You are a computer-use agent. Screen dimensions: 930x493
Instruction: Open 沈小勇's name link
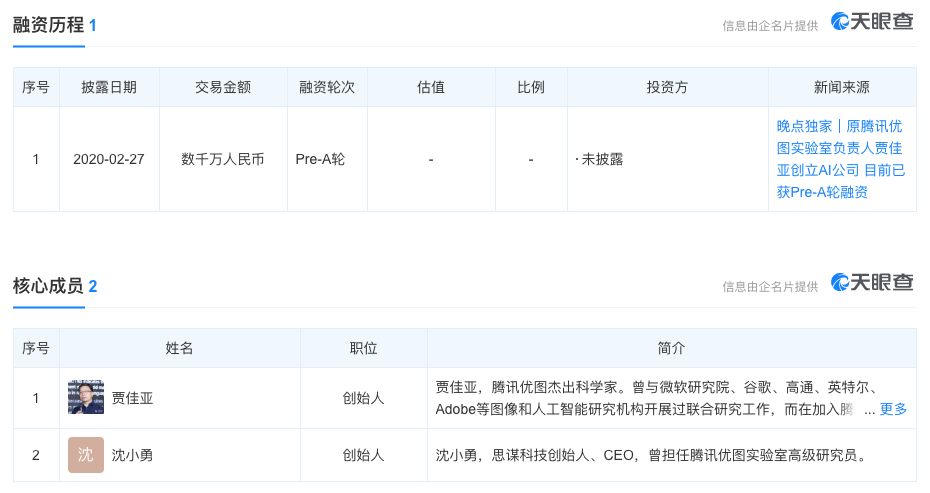[133, 455]
